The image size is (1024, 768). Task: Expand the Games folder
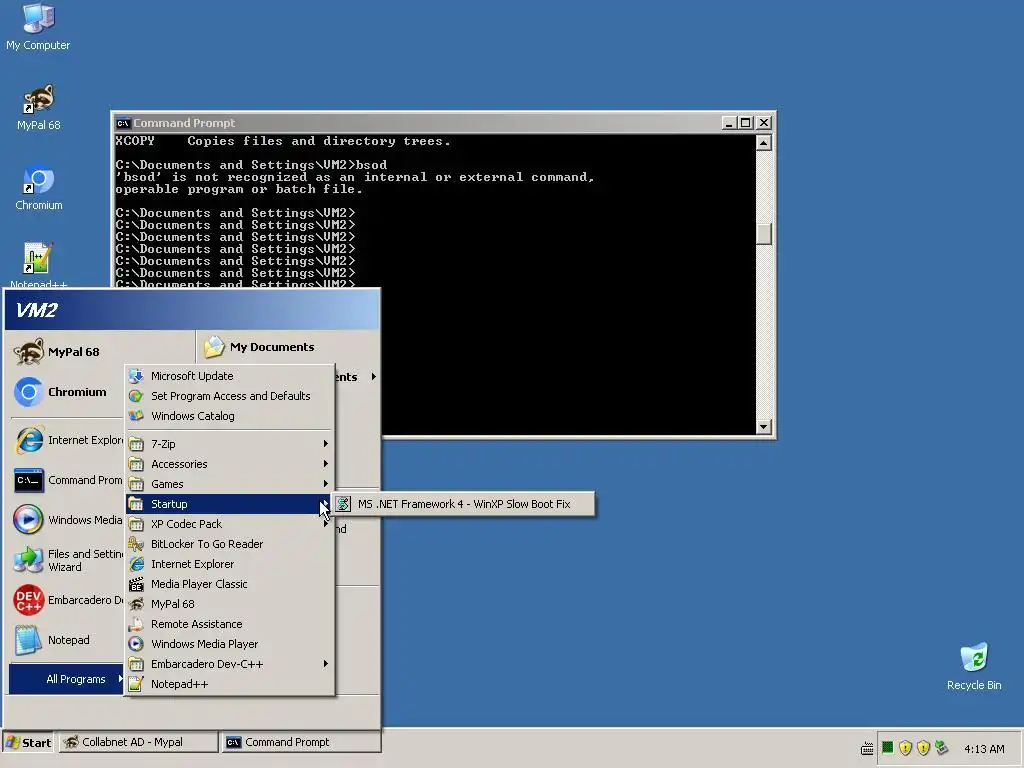(230, 484)
